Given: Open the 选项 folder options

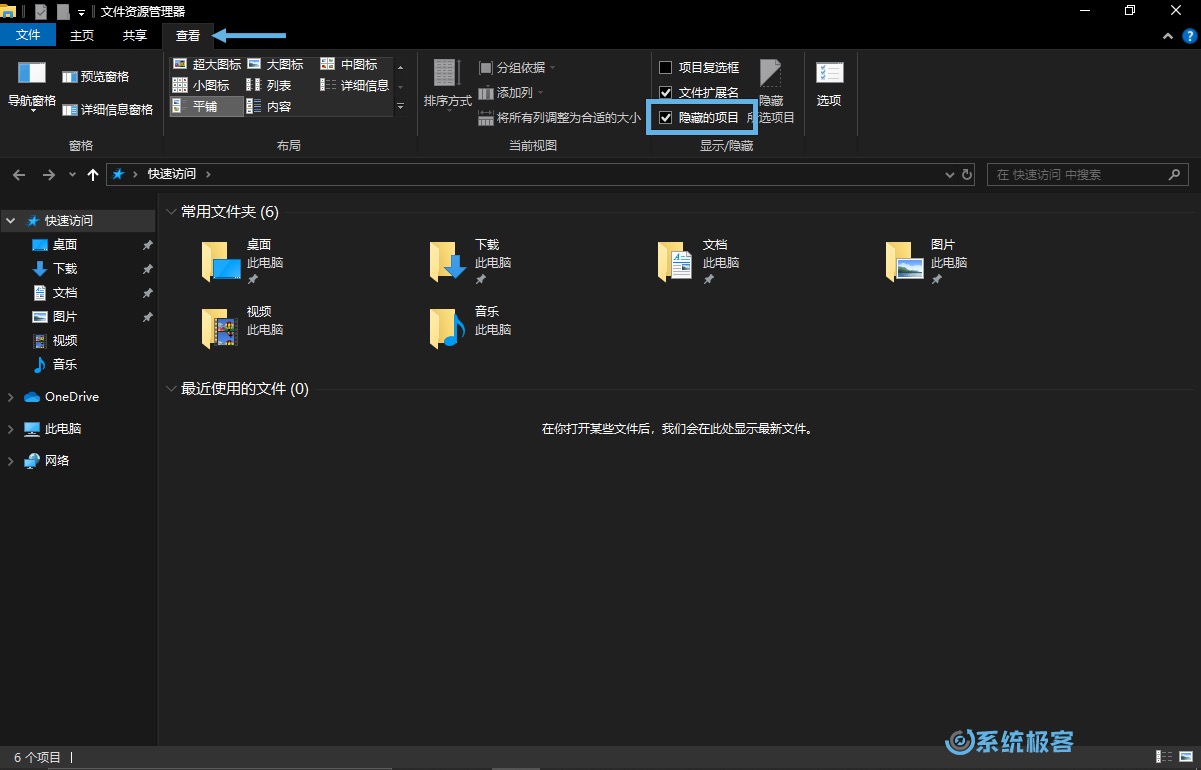Looking at the screenshot, I should click(829, 85).
